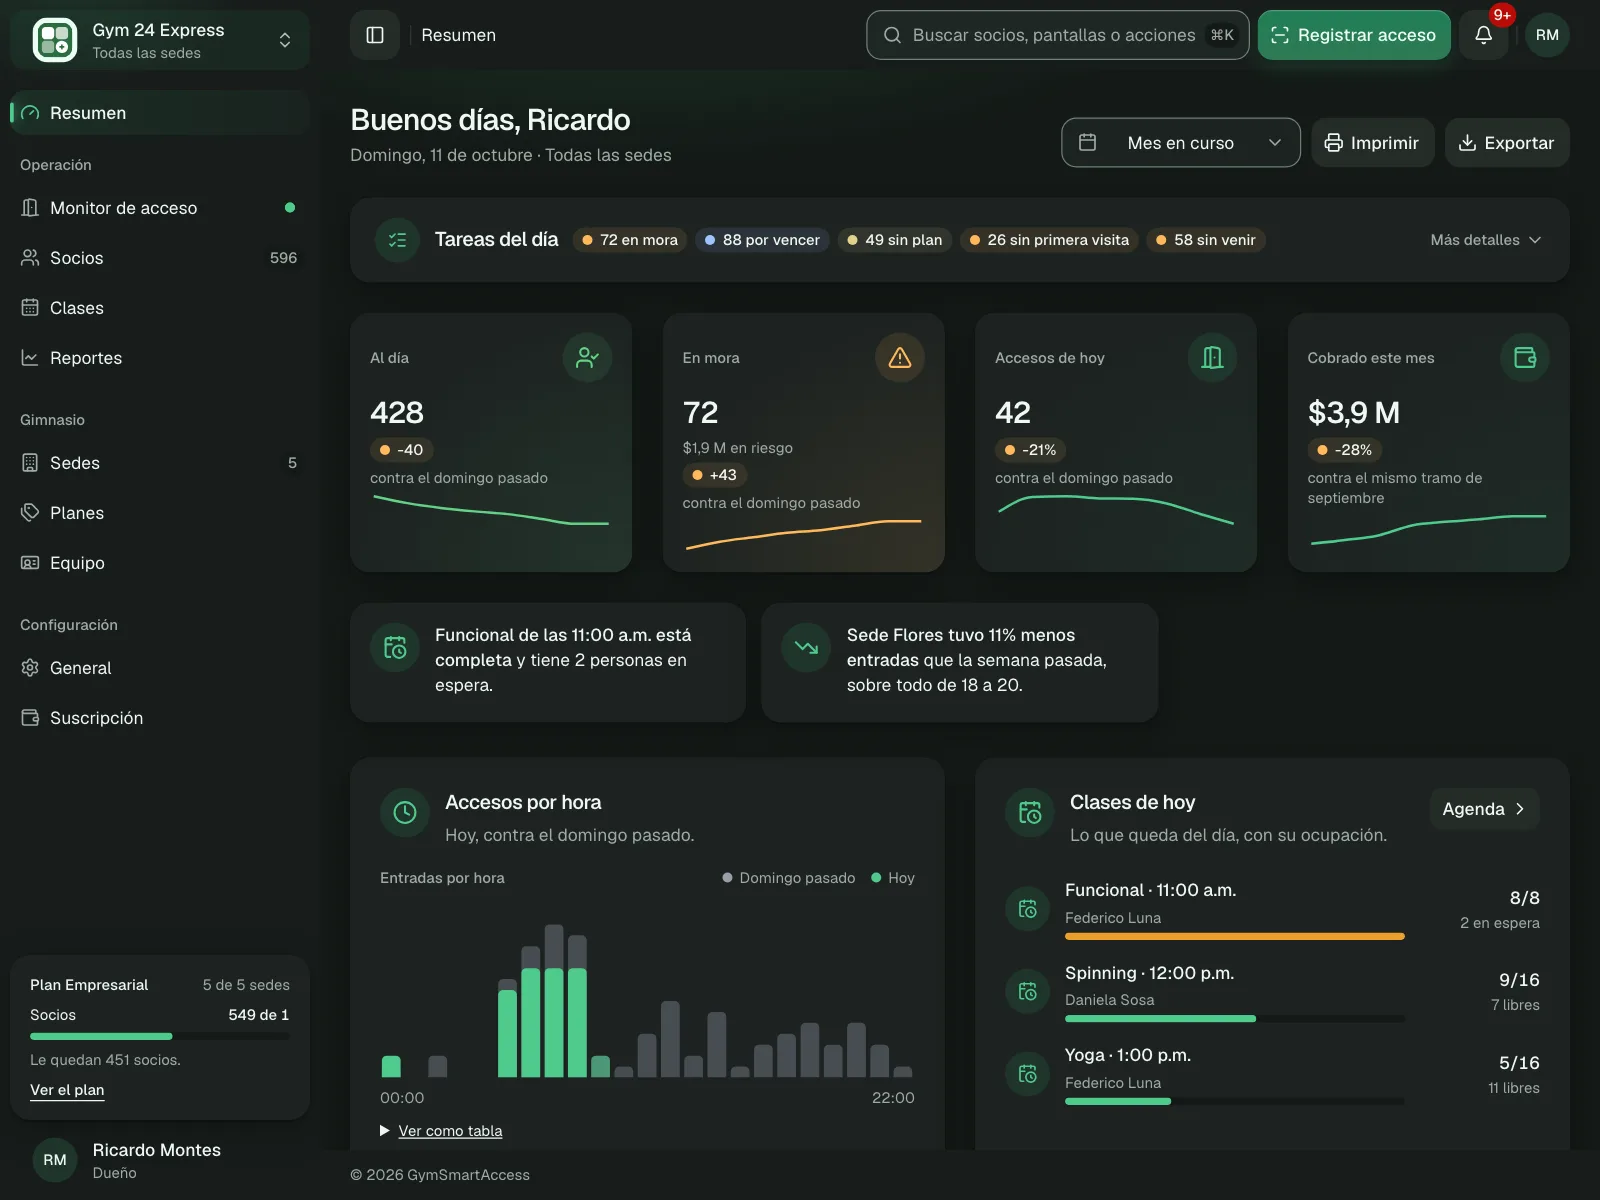This screenshot has width=1600, height=1200.
Task: Toggle the Domingo pasado legend entry
Action: (x=789, y=878)
